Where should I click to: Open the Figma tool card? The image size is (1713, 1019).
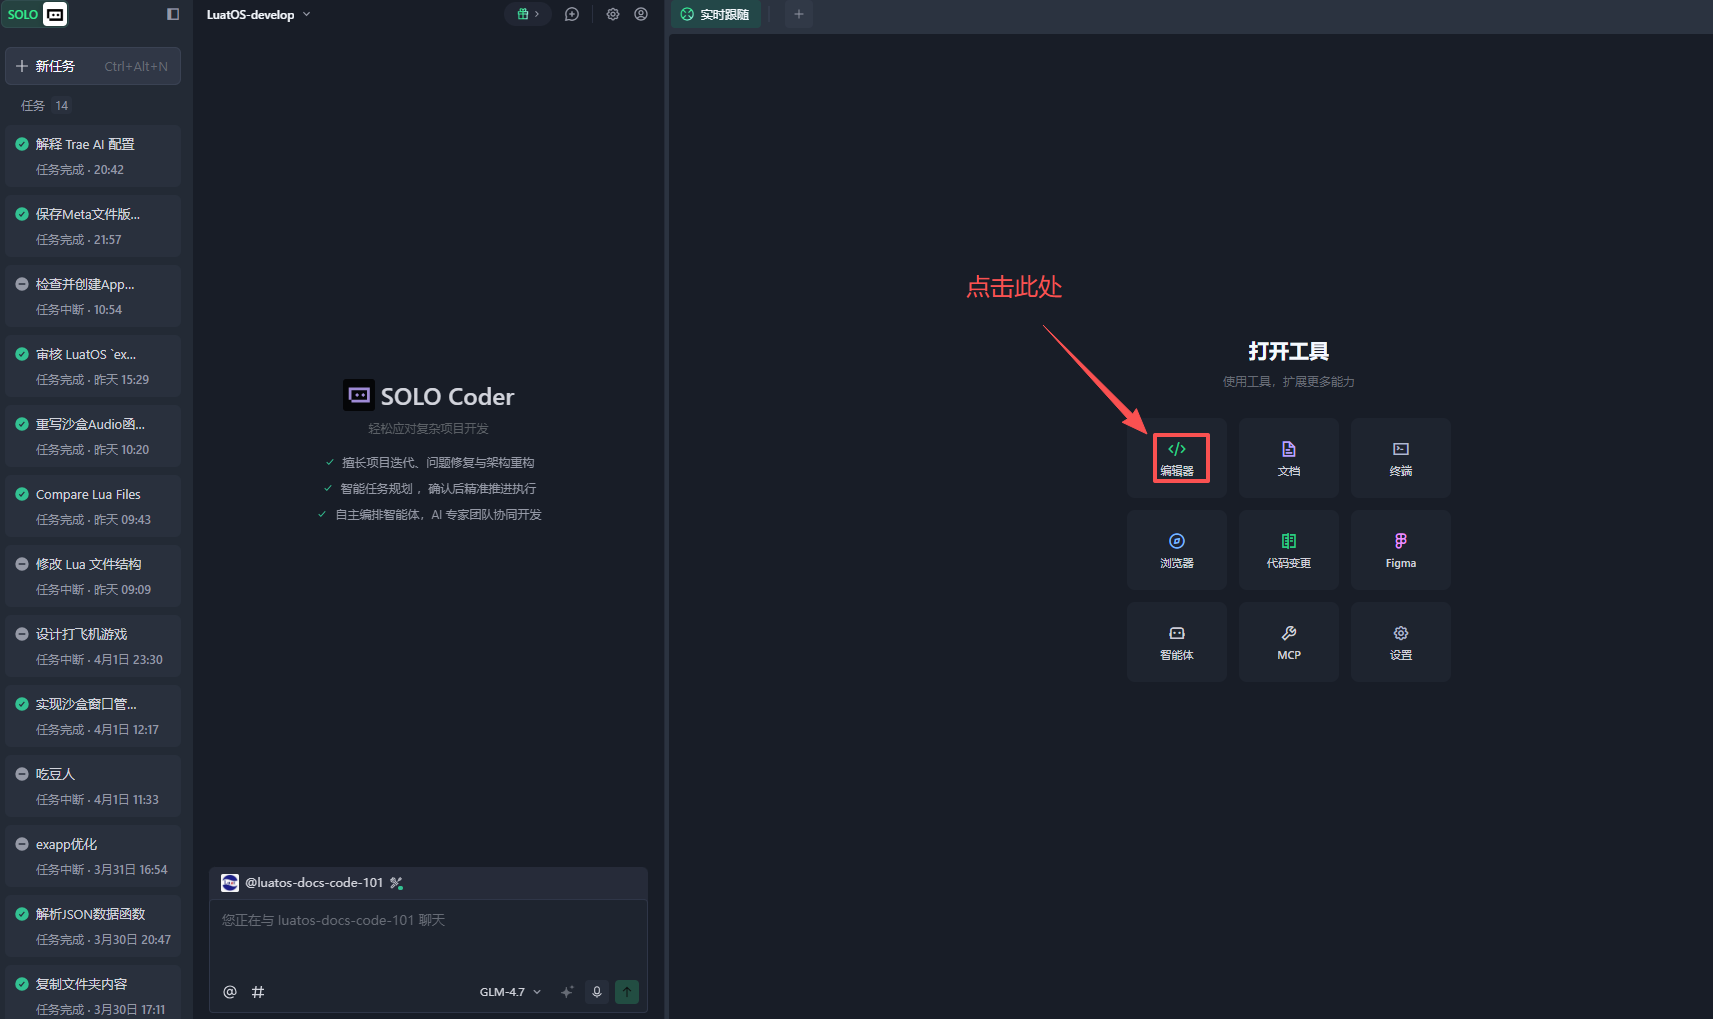coord(1401,550)
